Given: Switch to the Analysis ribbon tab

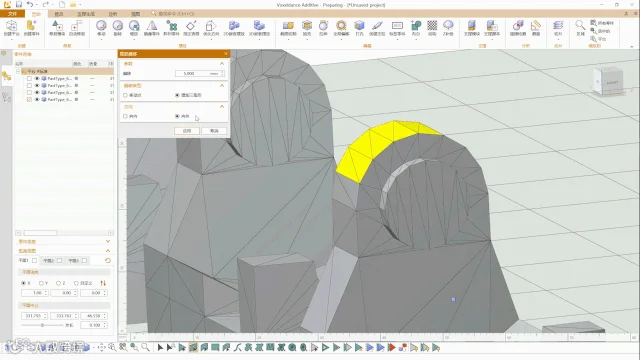Looking at the screenshot, I should 113,14.
